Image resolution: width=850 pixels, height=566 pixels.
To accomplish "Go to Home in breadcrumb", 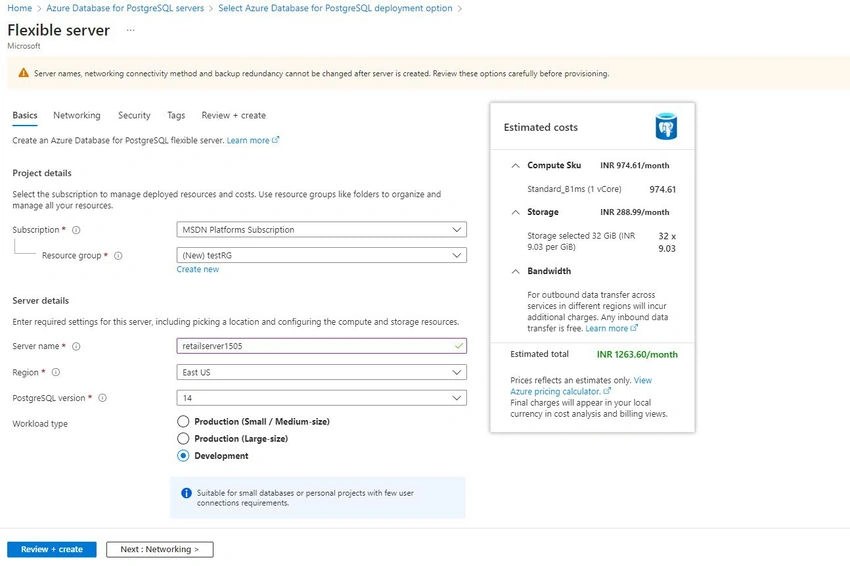I will pos(20,8).
